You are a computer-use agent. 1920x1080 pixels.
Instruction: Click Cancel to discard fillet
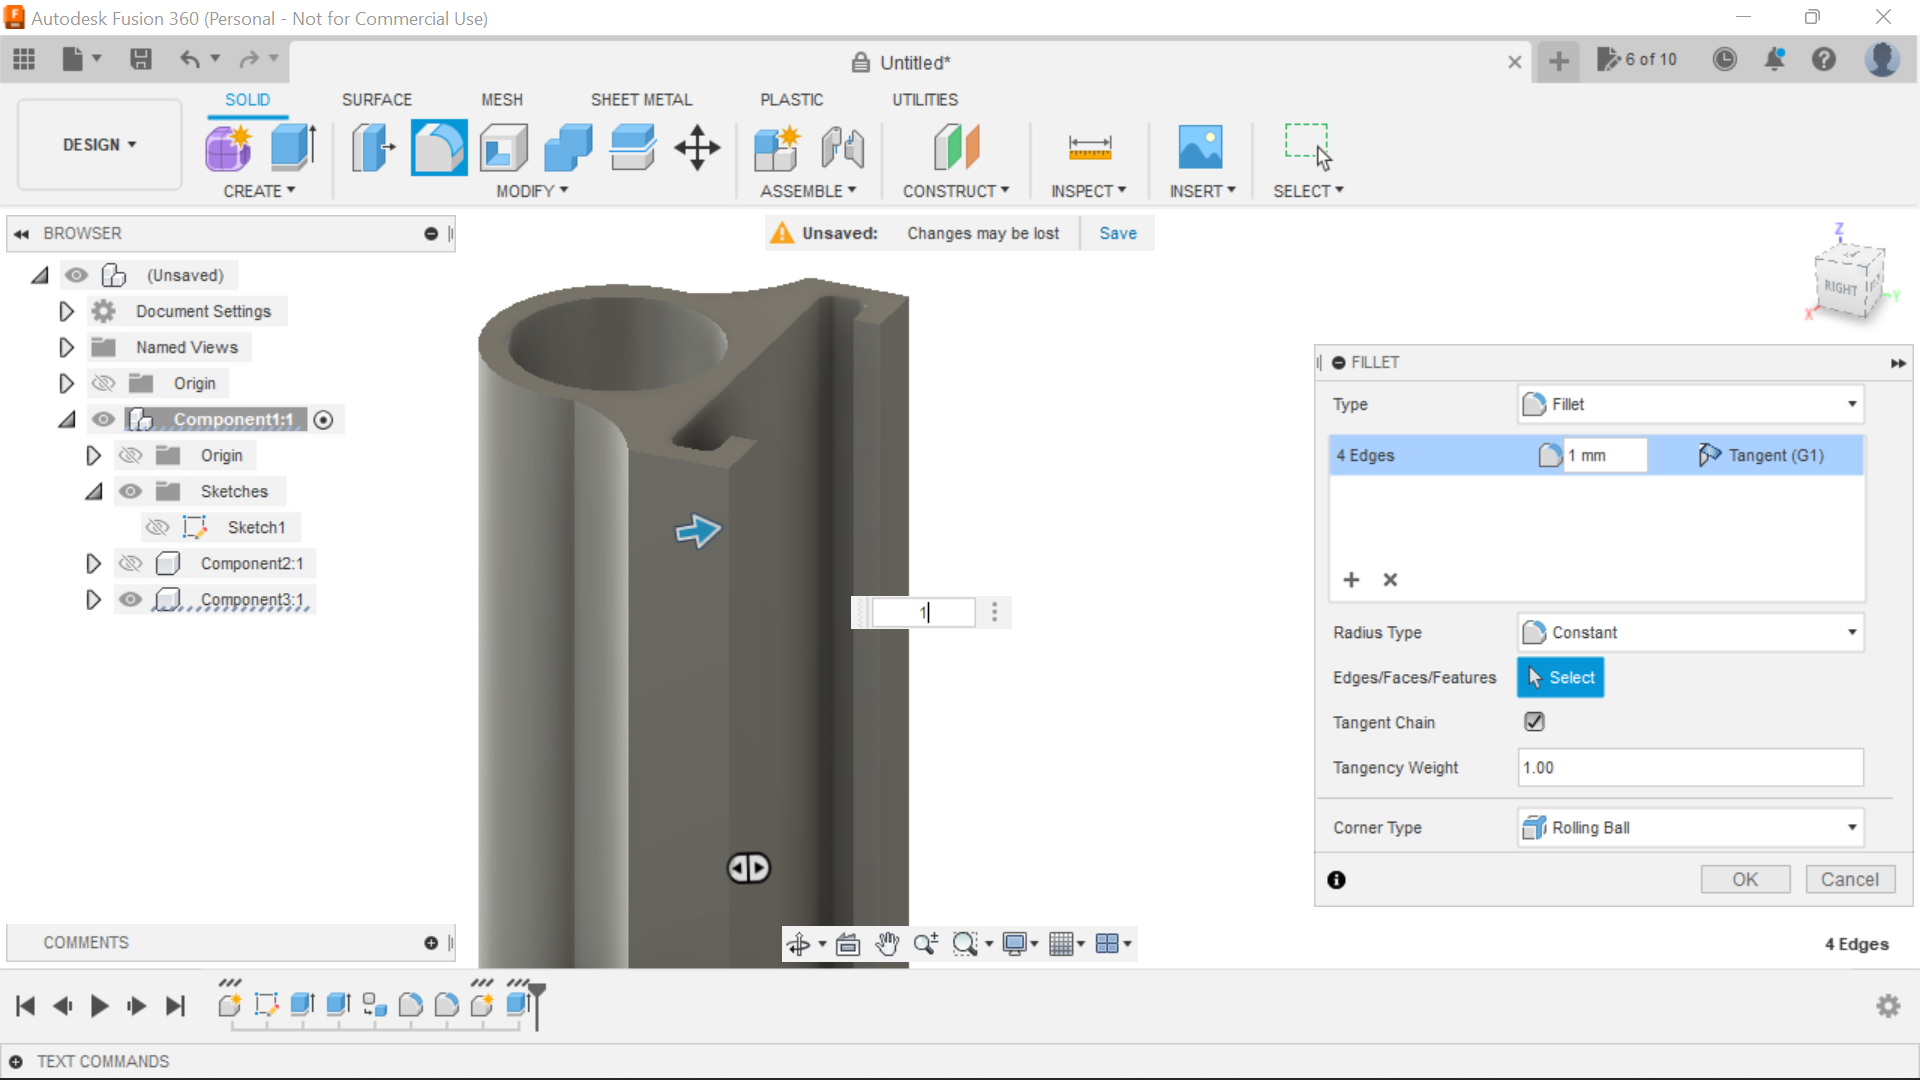coord(1847,880)
